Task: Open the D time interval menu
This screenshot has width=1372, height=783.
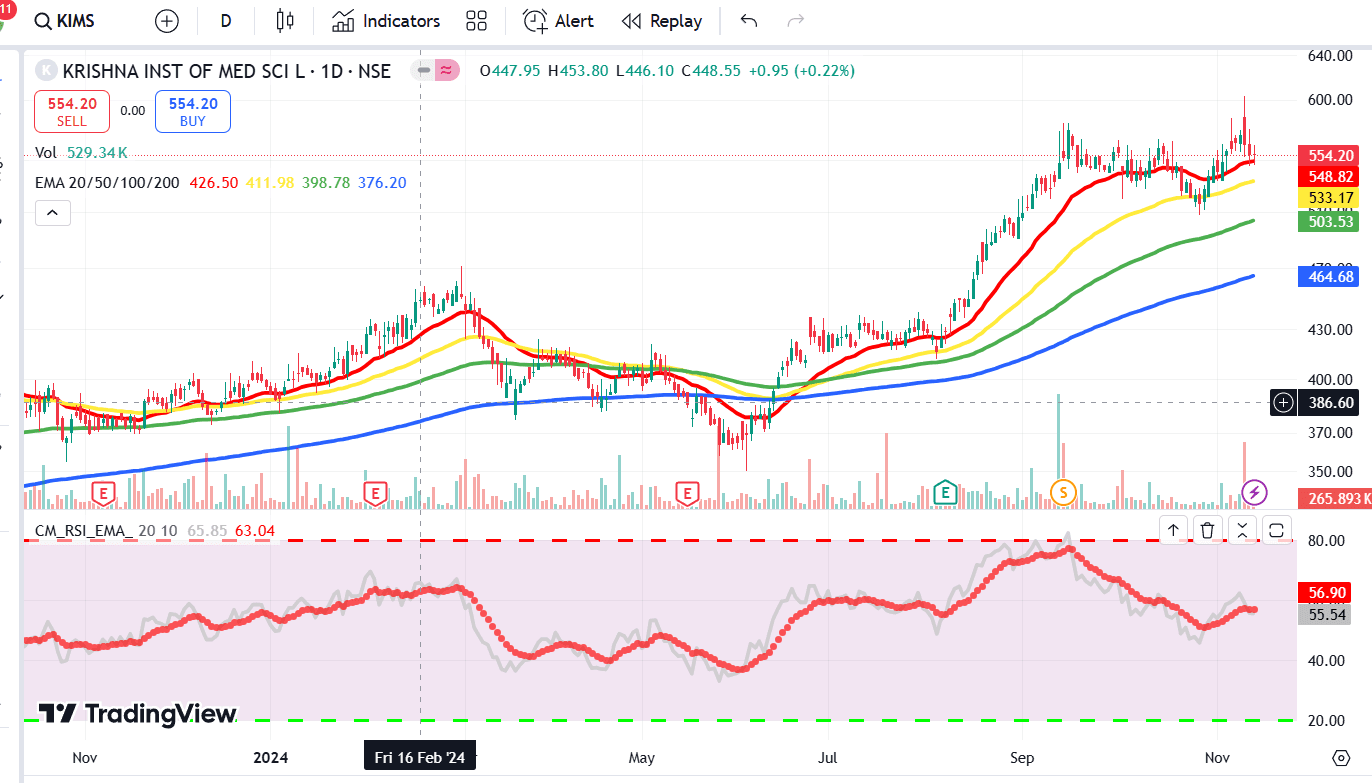Action: 226,21
